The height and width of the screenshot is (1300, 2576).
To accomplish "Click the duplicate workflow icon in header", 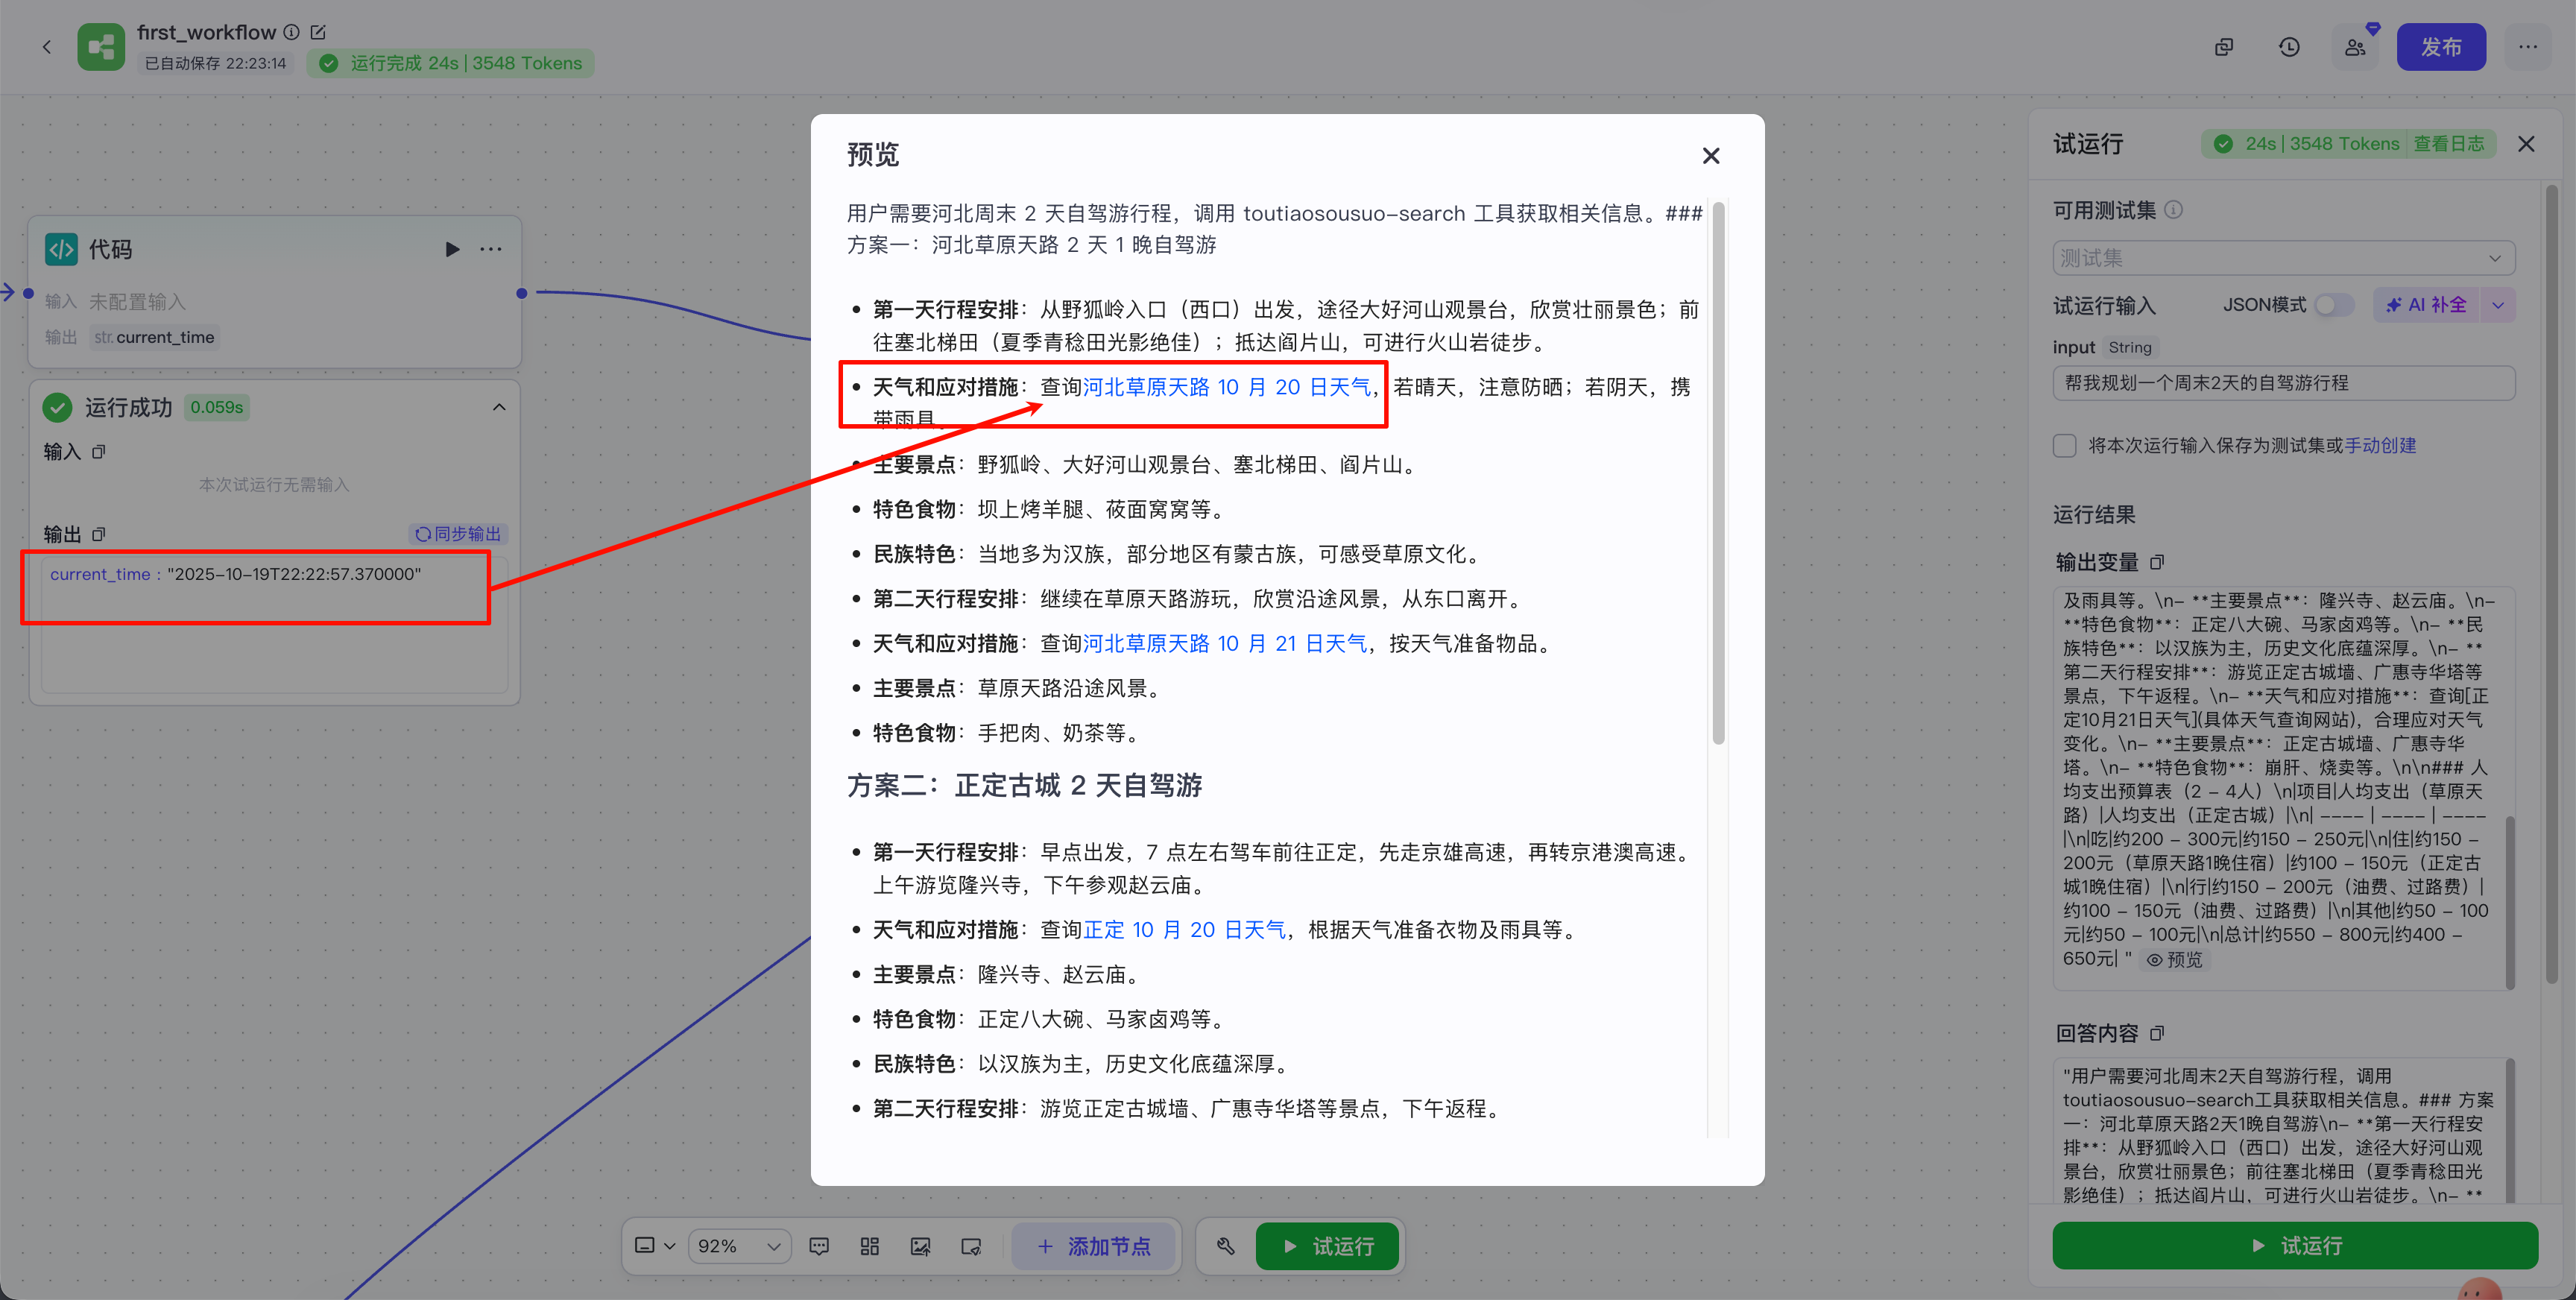I will [x=2224, y=47].
